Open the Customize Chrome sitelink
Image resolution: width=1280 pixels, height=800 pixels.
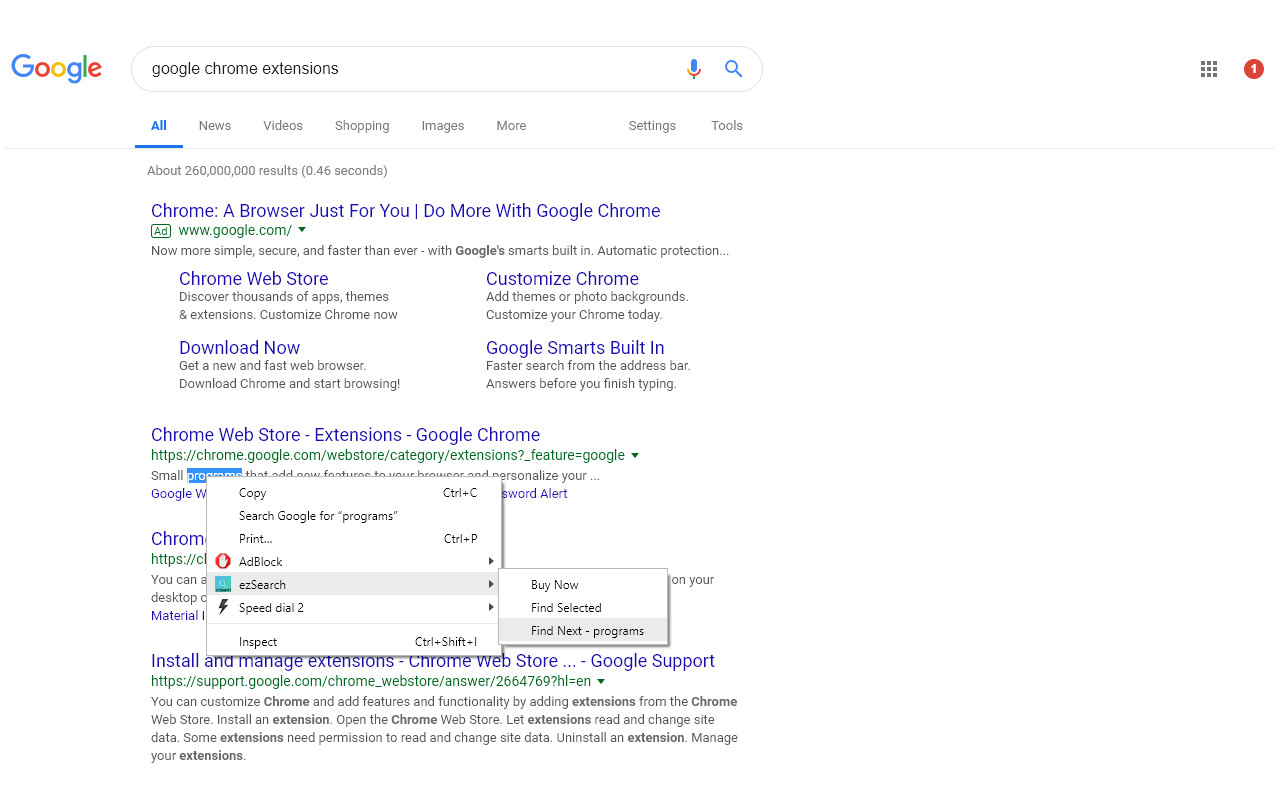562,279
